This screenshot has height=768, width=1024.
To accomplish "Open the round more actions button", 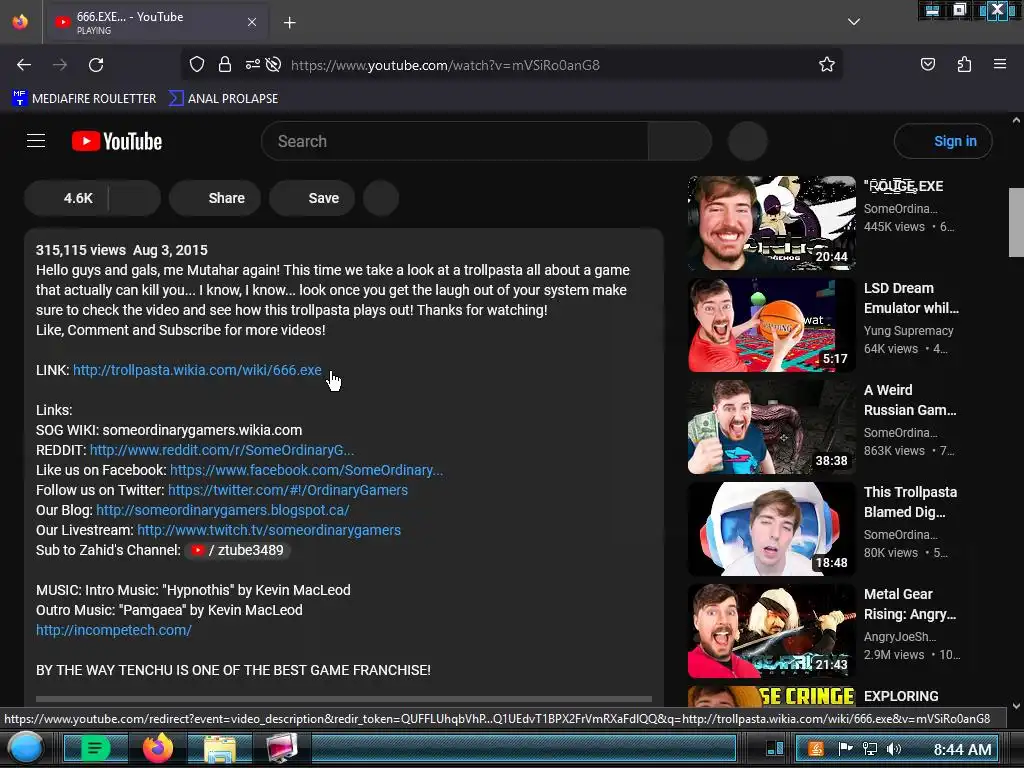I will click(x=381, y=198).
